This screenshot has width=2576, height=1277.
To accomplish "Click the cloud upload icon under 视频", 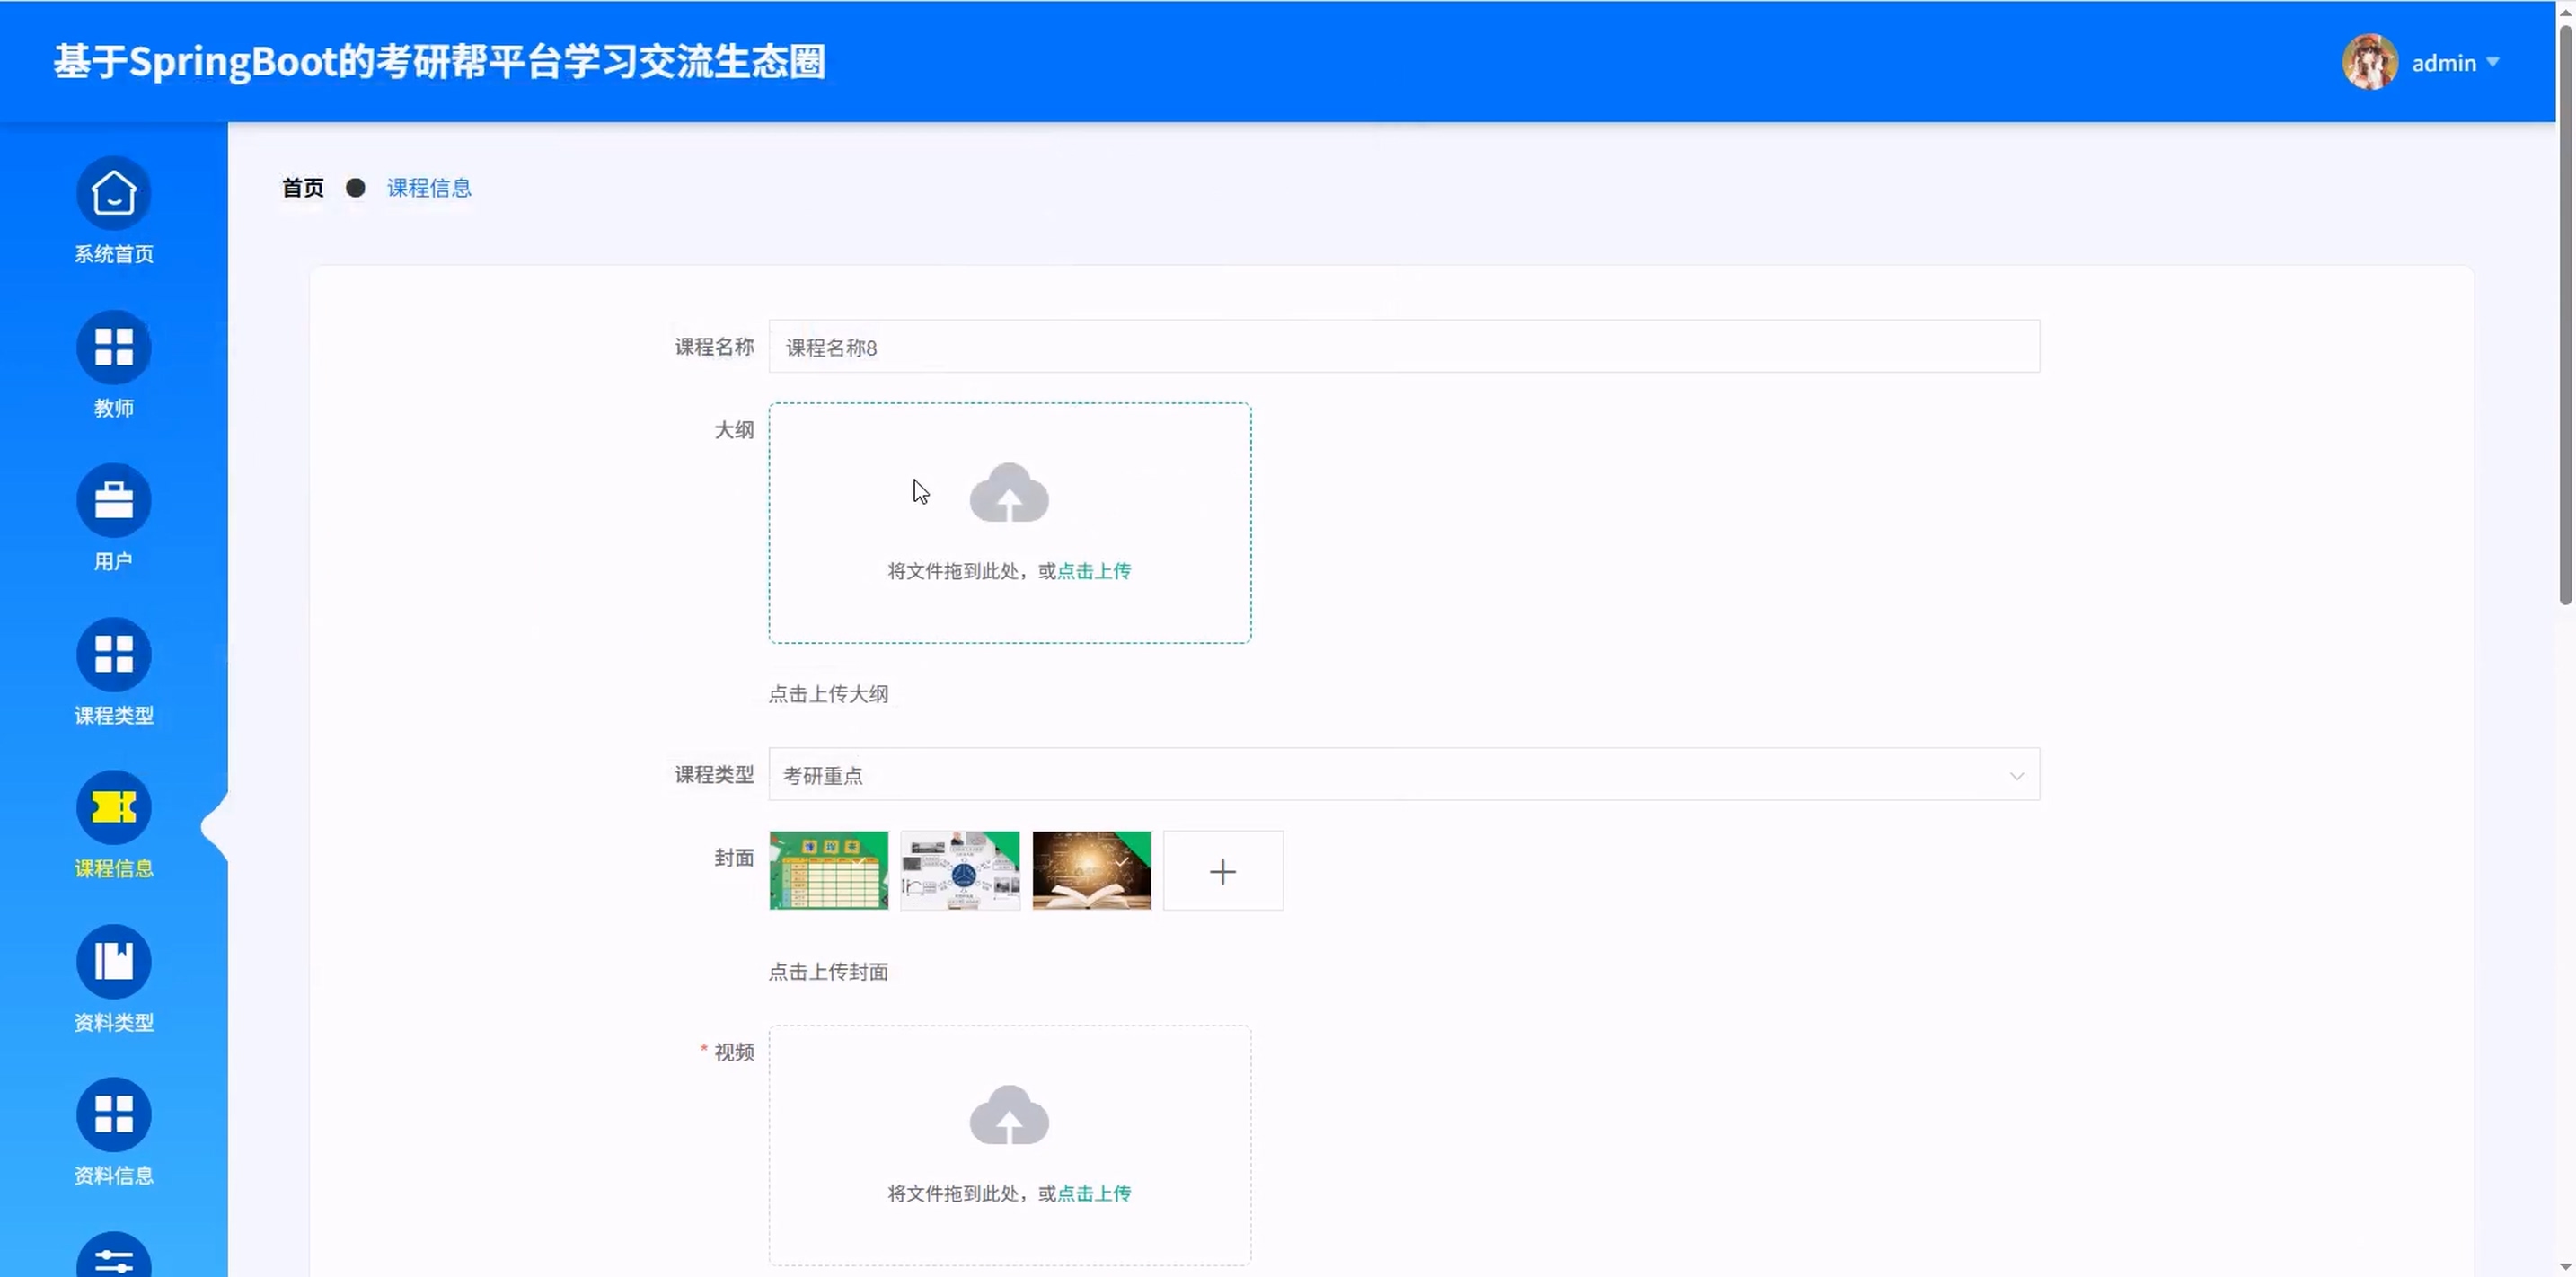I will pos(1008,1115).
